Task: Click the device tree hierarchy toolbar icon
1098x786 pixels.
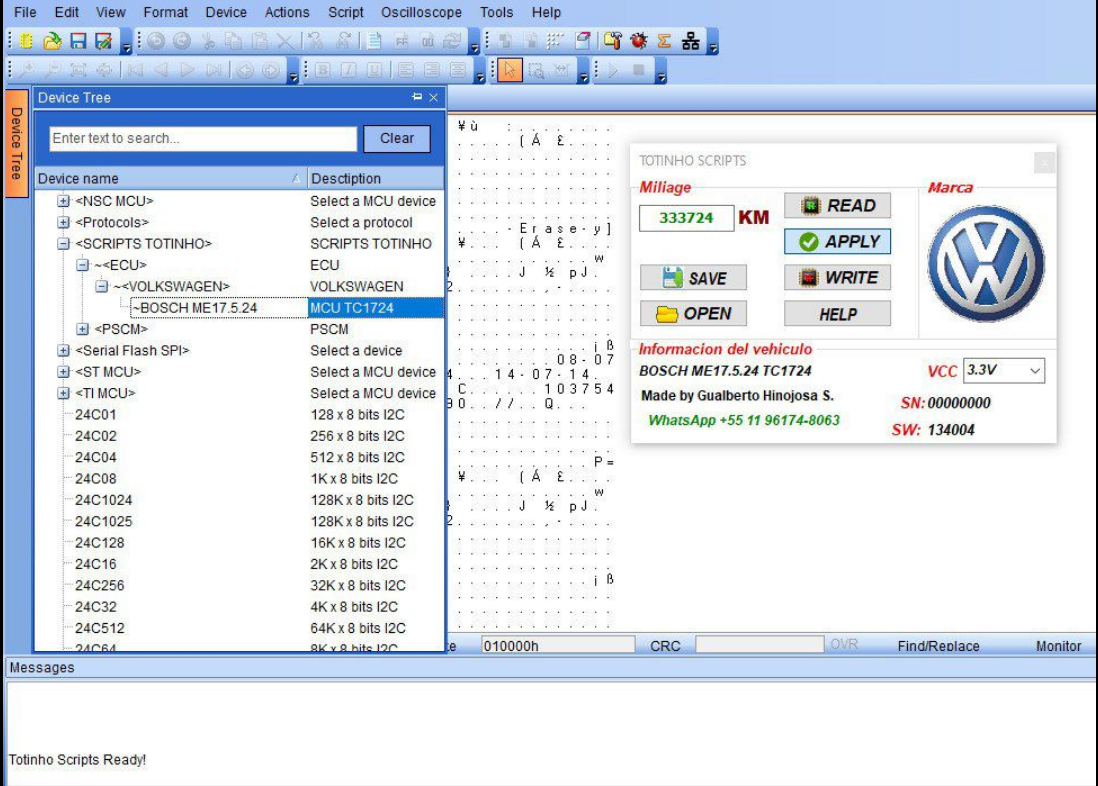Action: click(x=690, y=42)
